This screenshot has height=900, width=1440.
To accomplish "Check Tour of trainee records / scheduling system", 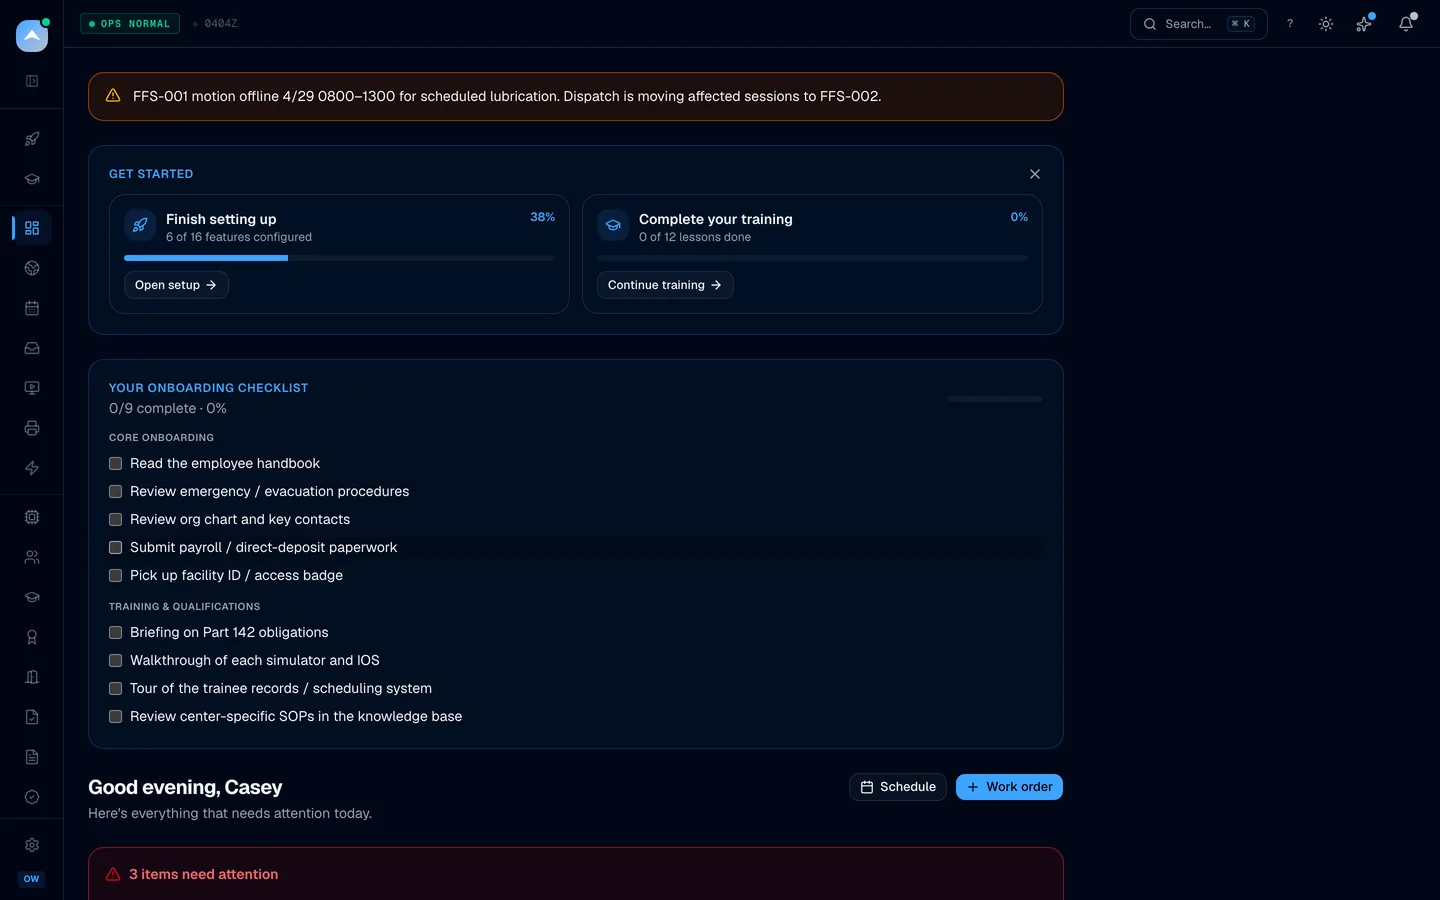I will (115, 689).
